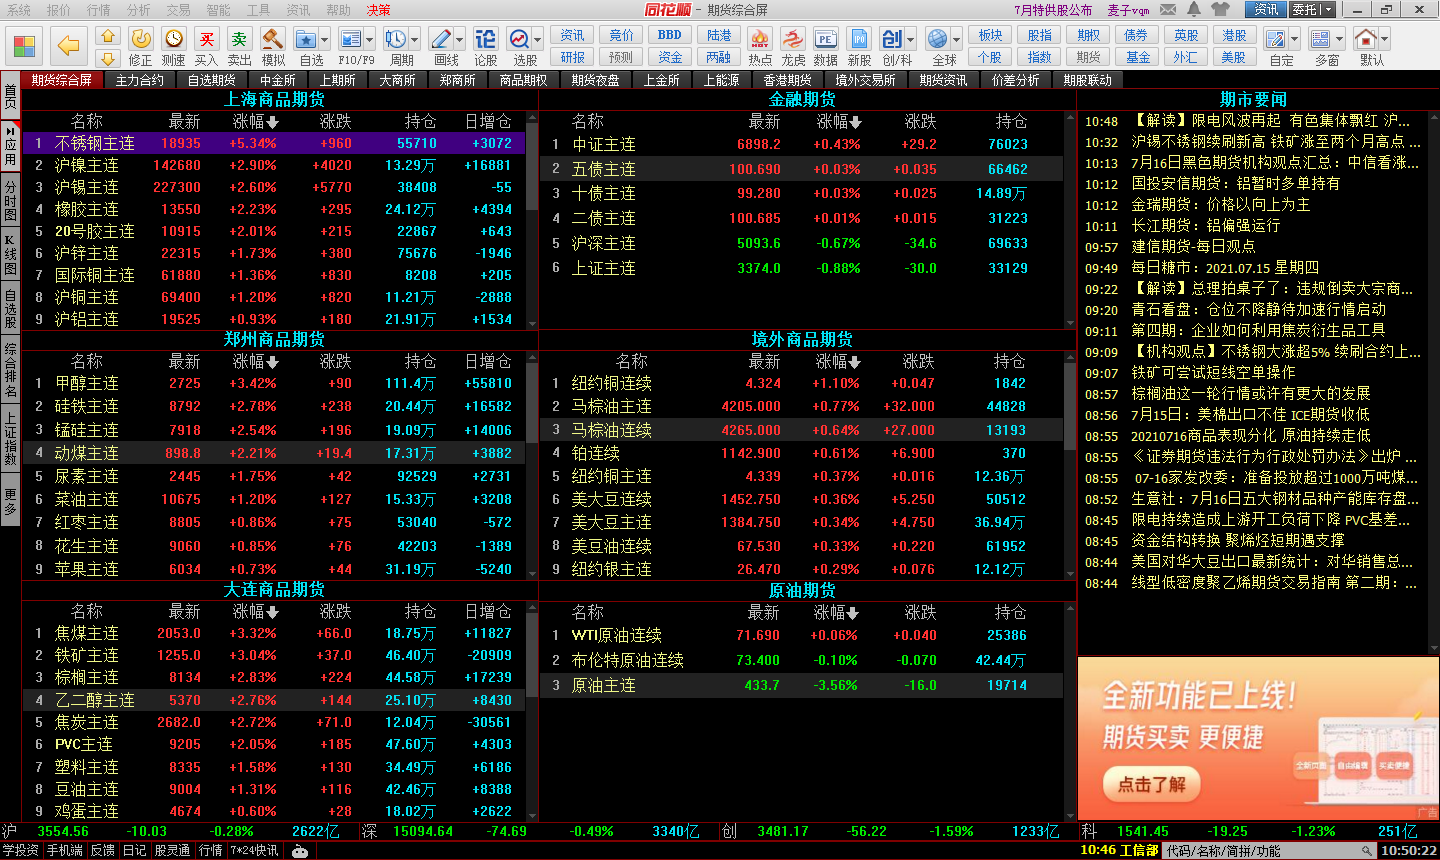1440x860 pixels.
Task: Click the 全球 global markets globe icon
Action: [x=938, y=38]
